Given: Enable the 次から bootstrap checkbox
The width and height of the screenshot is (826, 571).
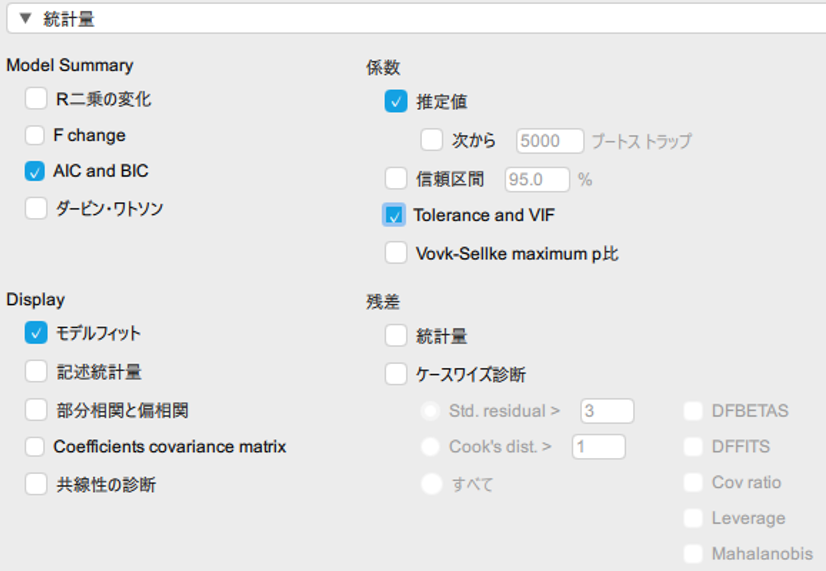Looking at the screenshot, I should tap(432, 141).
